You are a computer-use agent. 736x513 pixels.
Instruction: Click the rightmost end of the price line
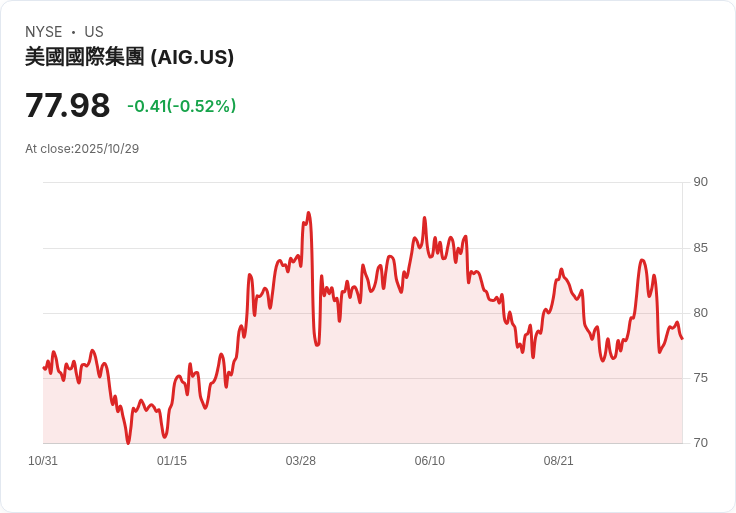click(682, 338)
